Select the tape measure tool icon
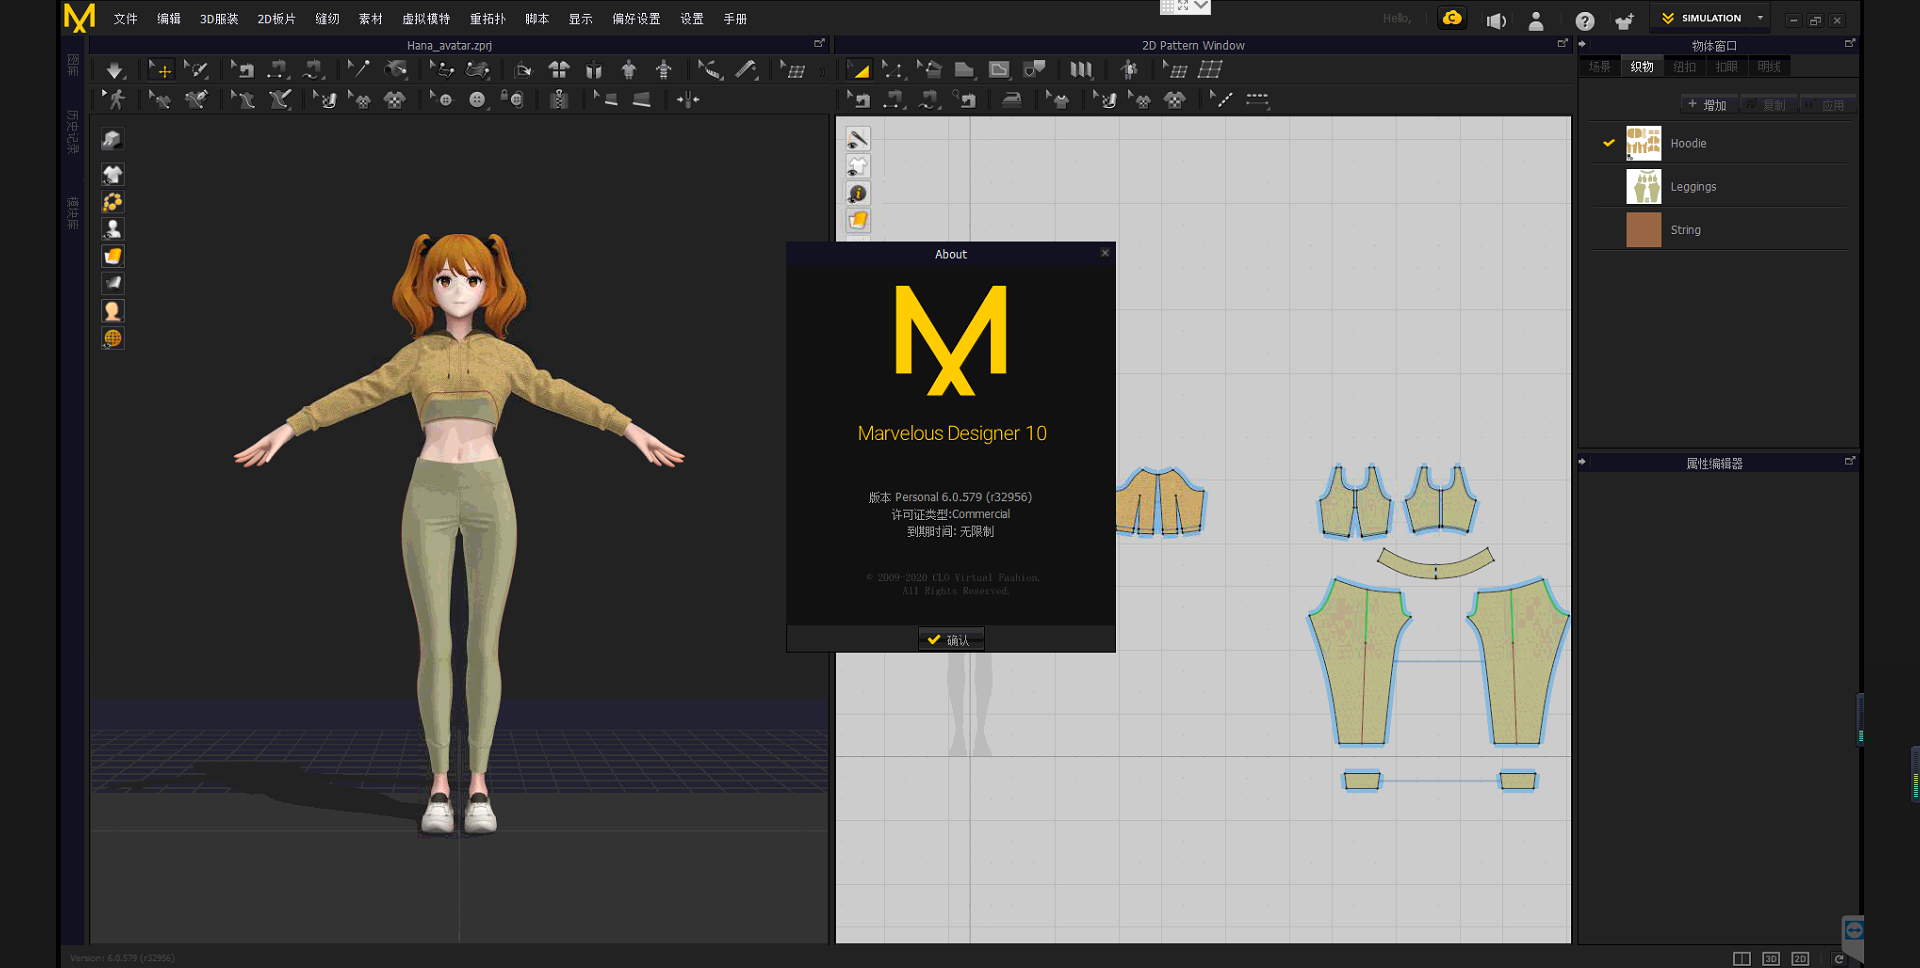 point(745,69)
